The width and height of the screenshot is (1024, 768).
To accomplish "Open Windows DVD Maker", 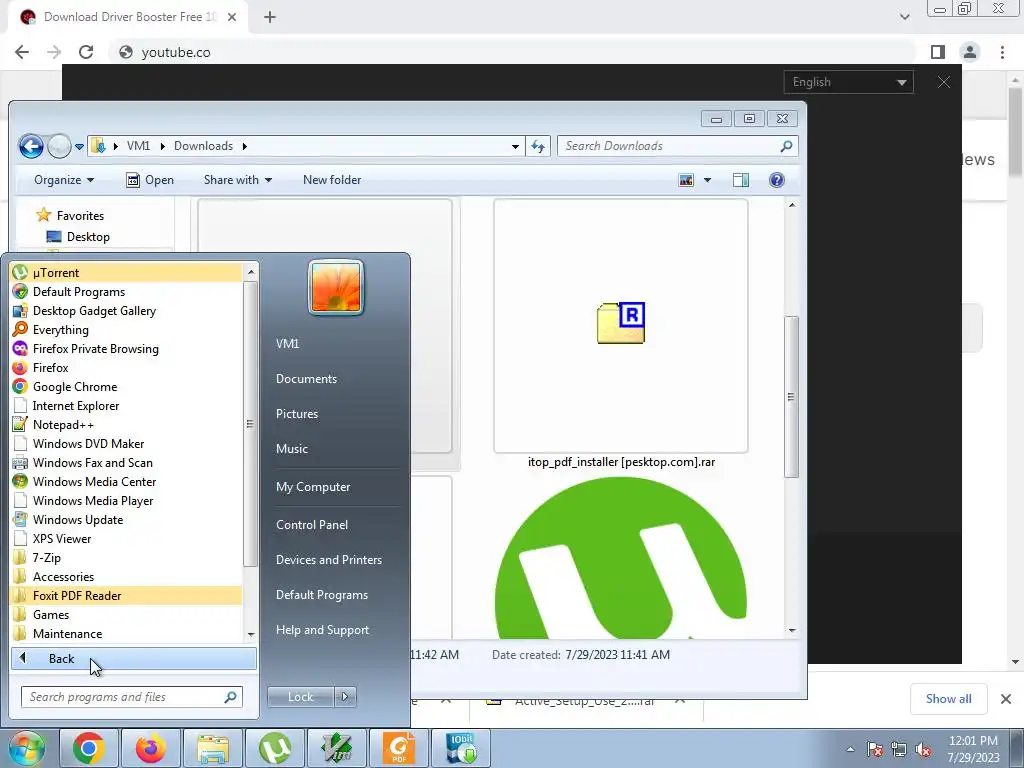I will 126,443.
